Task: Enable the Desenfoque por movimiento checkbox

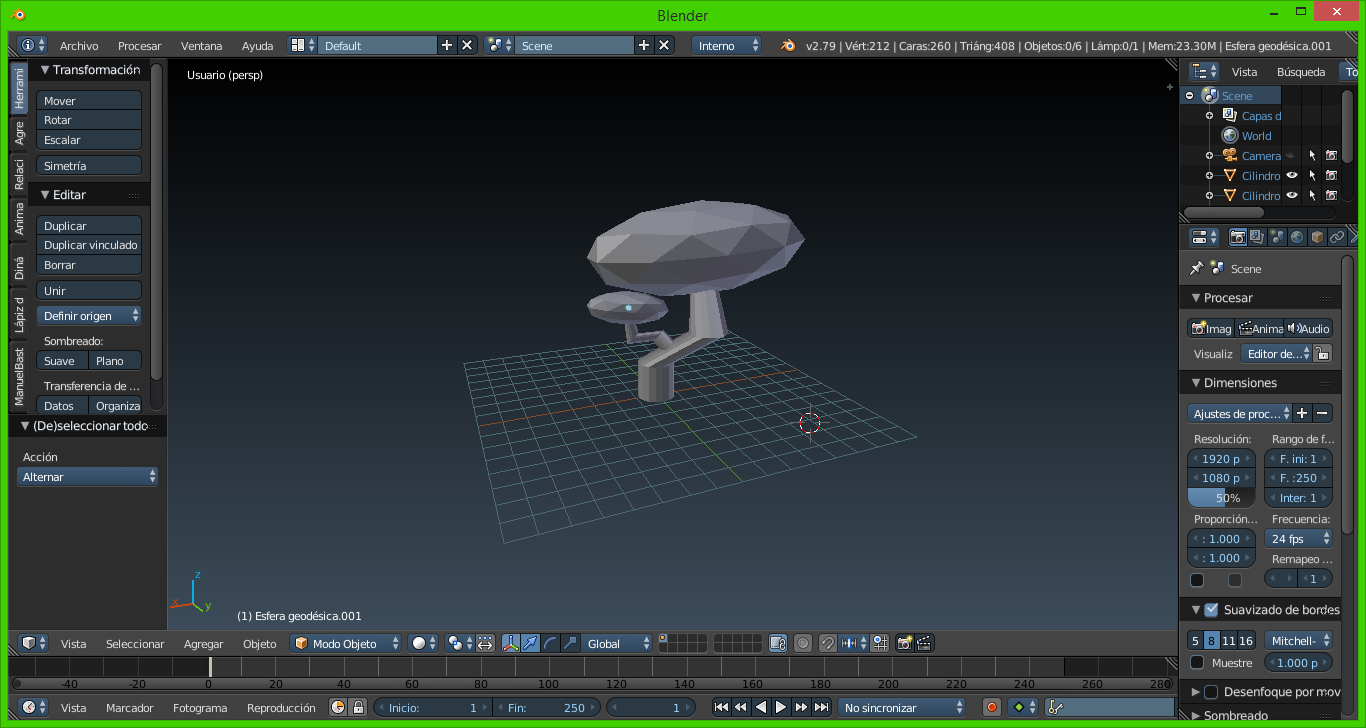Action: coord(1211,692)
